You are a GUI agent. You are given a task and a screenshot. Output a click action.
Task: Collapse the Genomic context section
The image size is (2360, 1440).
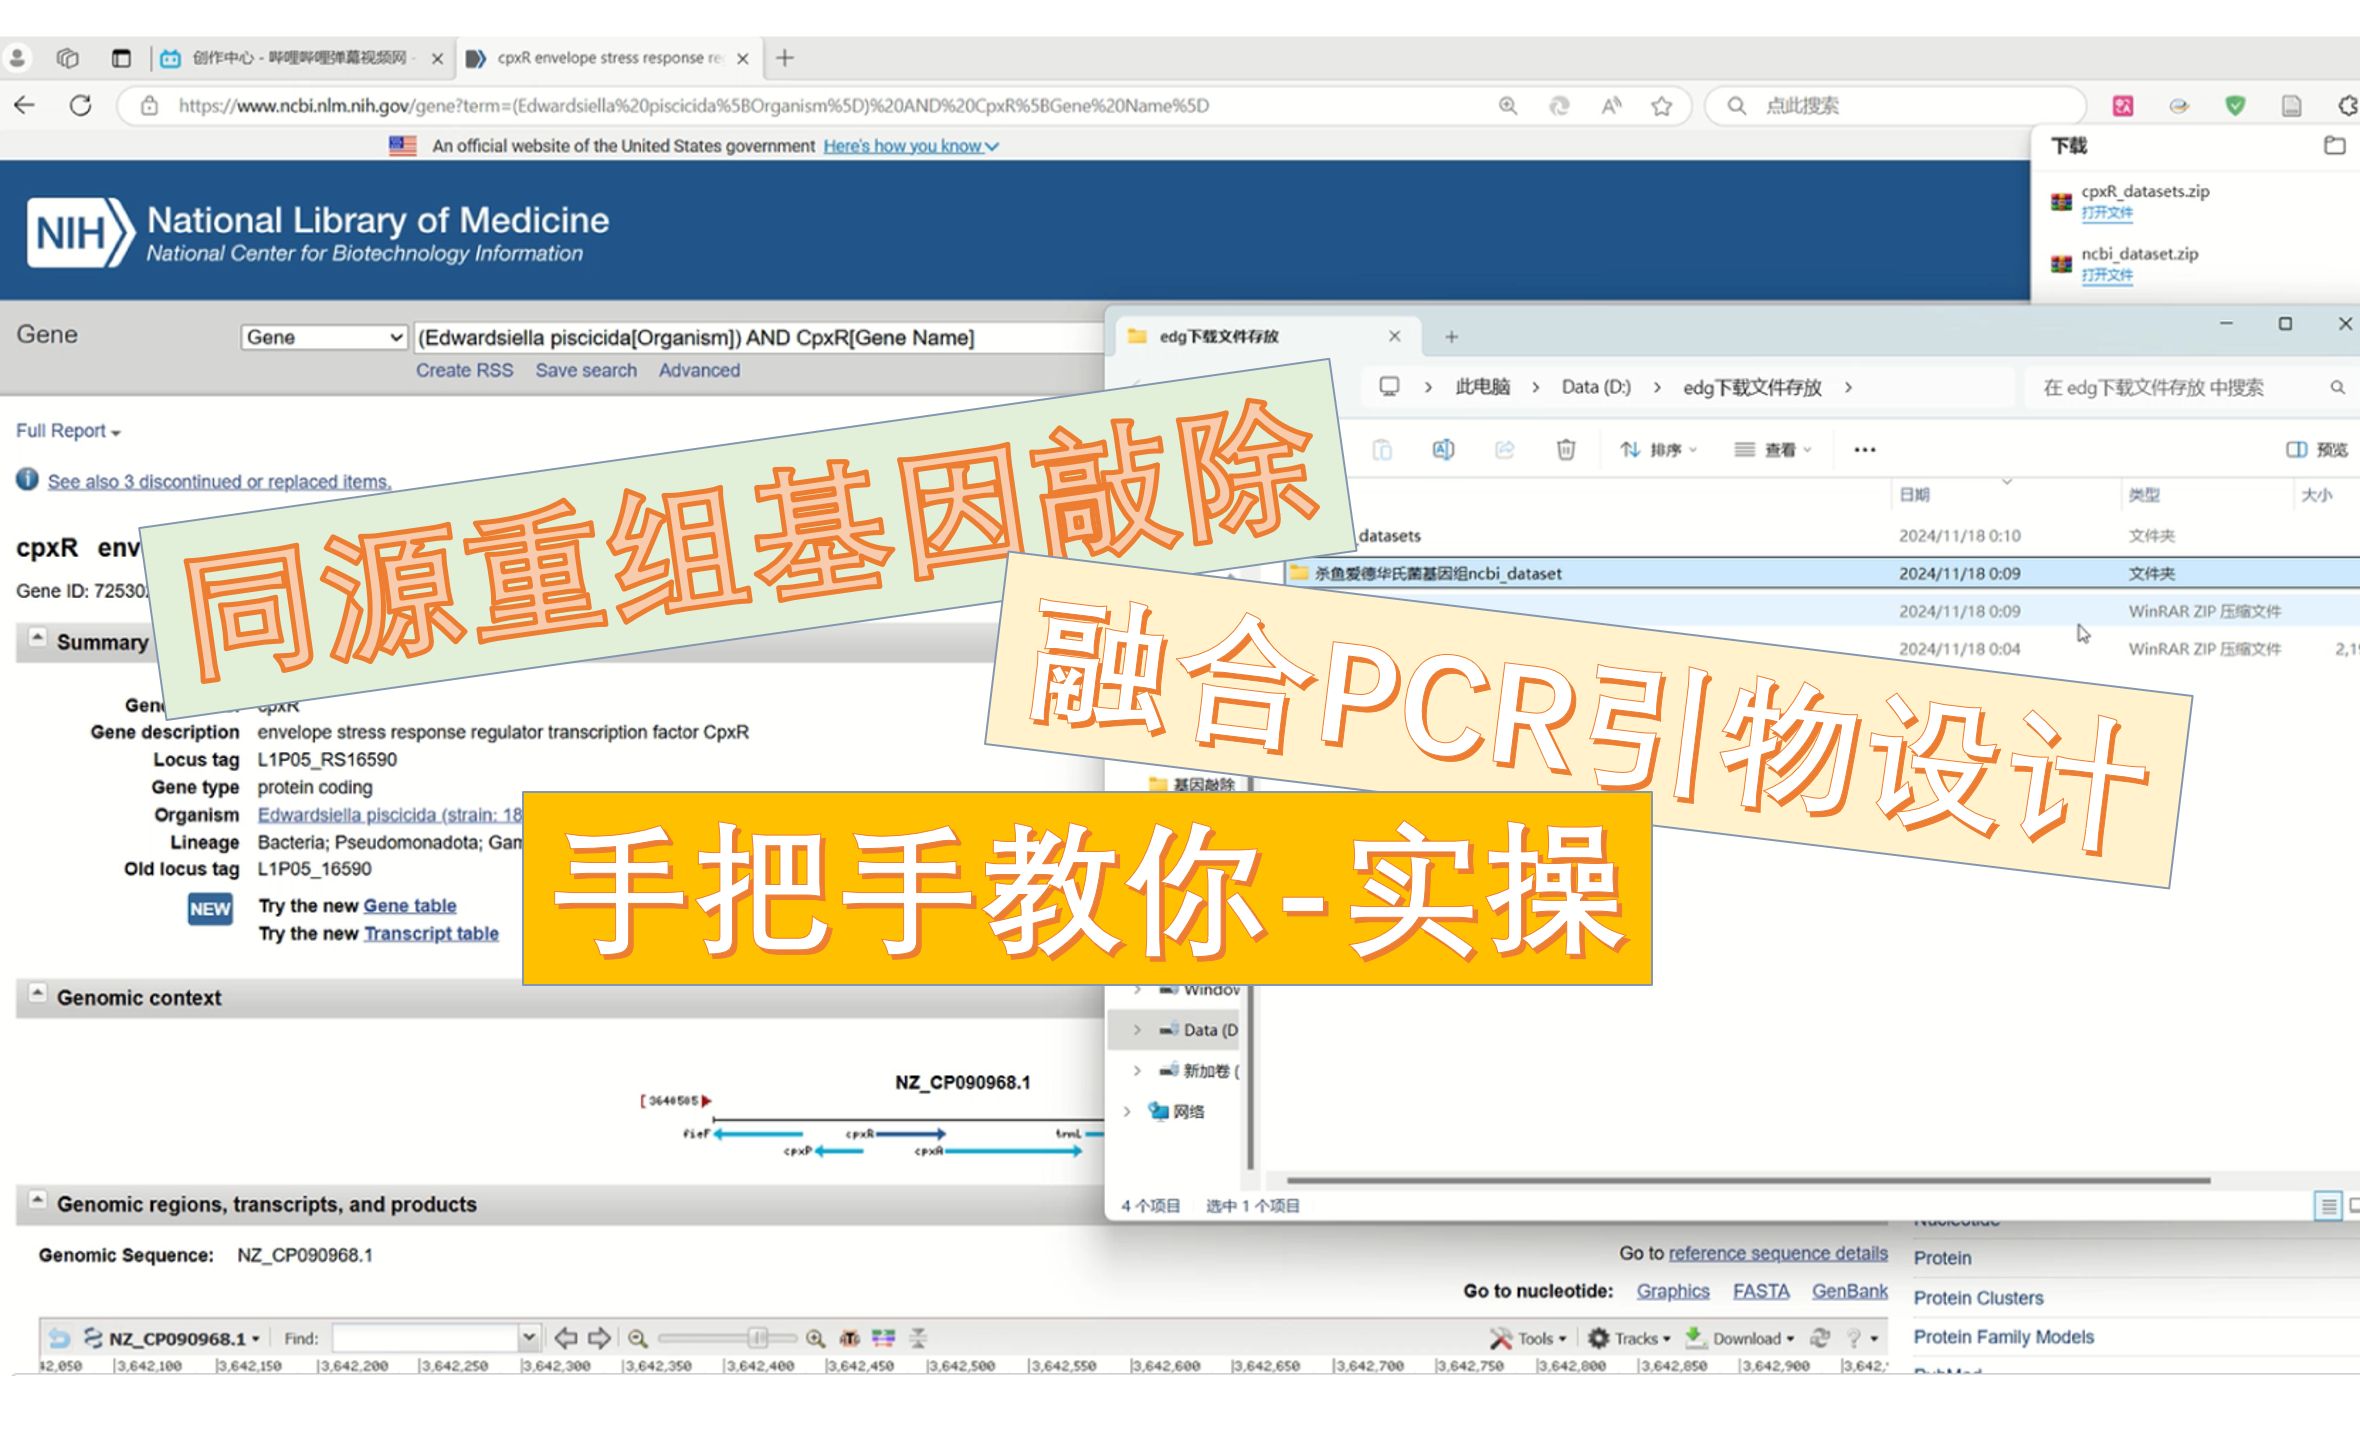(x=37, y=994)
